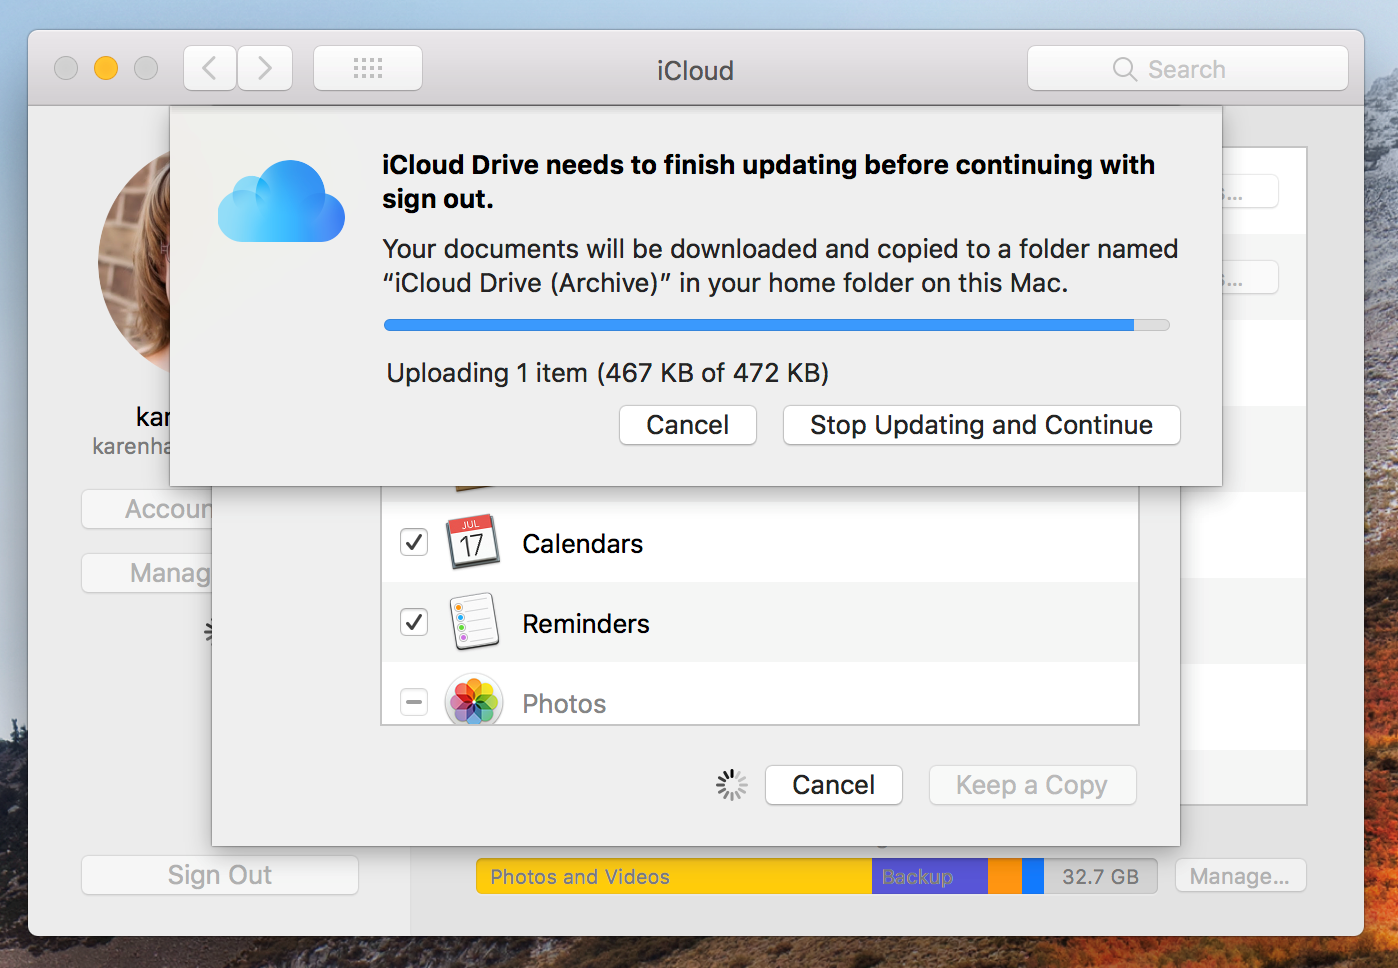
Task: Click the Photos app icon
Action: [x=473, y=701]
